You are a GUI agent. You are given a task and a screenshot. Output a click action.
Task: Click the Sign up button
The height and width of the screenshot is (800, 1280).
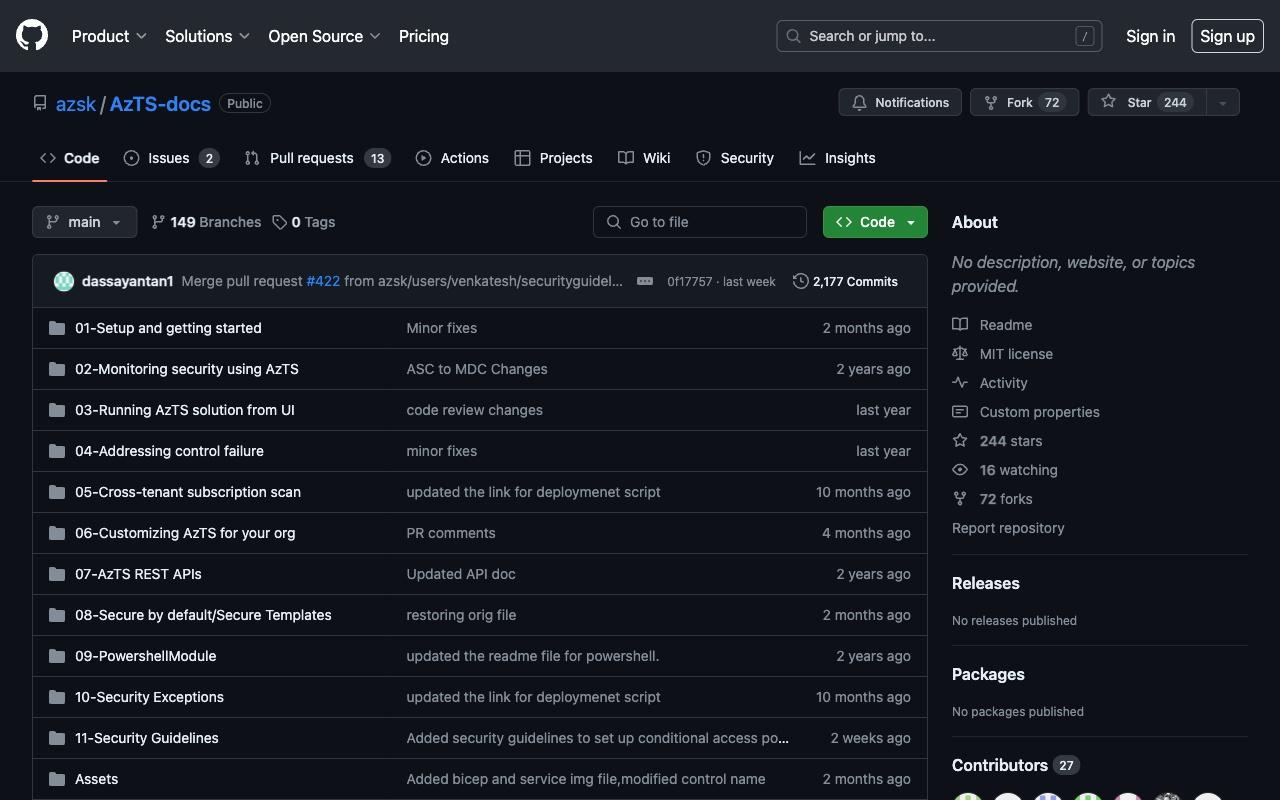tap(1227, 36)
